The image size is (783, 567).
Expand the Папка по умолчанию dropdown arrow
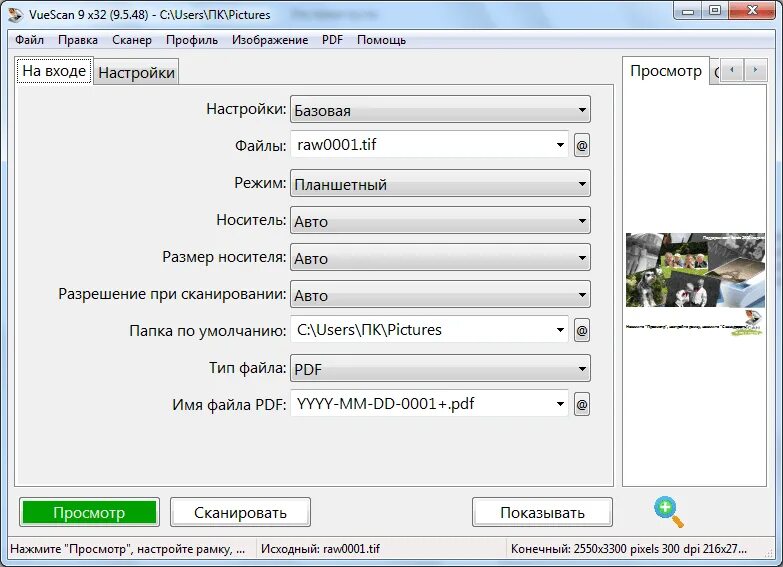(x=560, y=330)
